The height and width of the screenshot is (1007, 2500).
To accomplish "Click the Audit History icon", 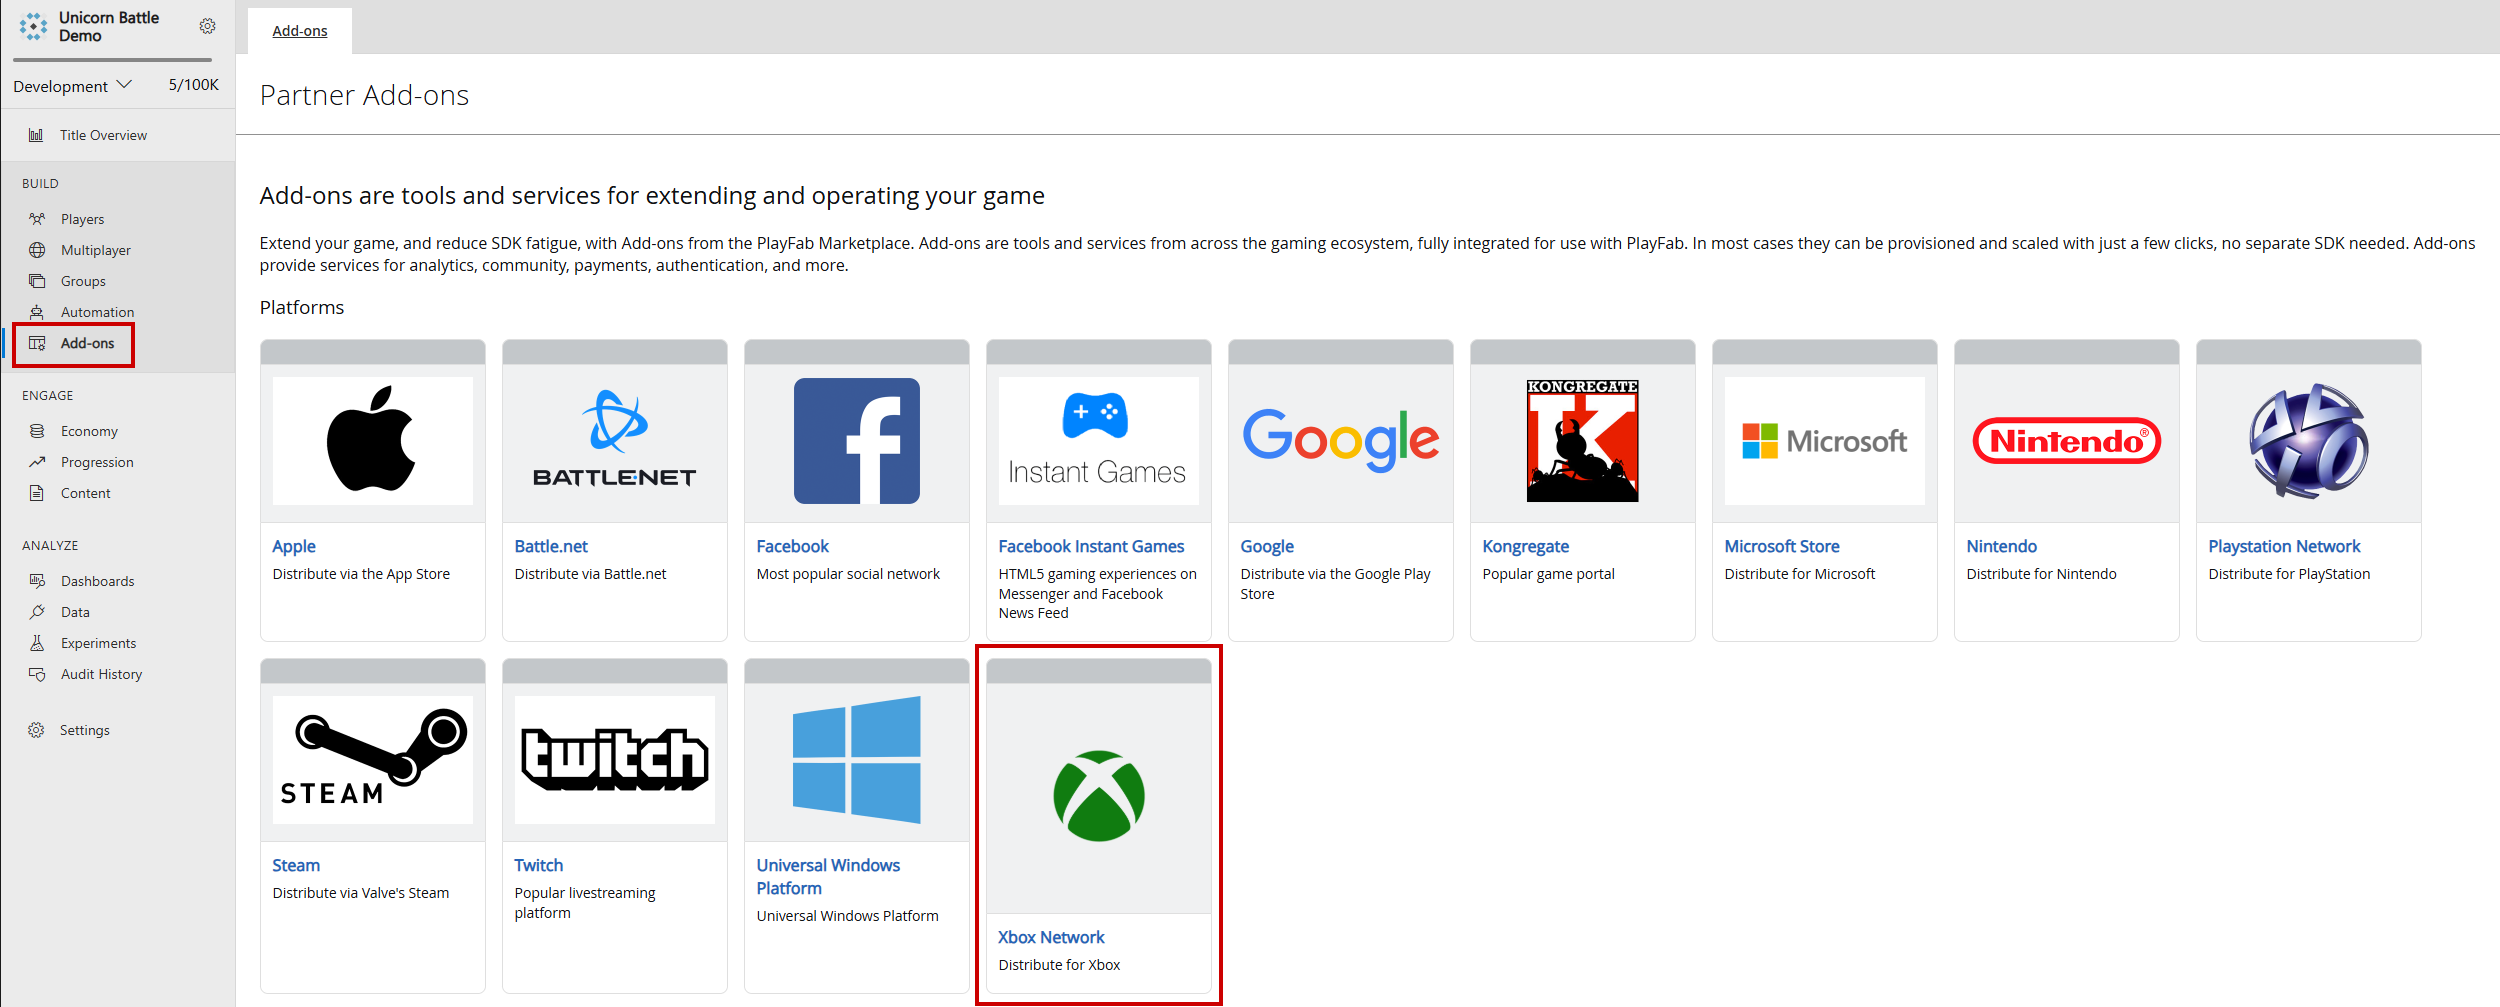I will 37,674.
